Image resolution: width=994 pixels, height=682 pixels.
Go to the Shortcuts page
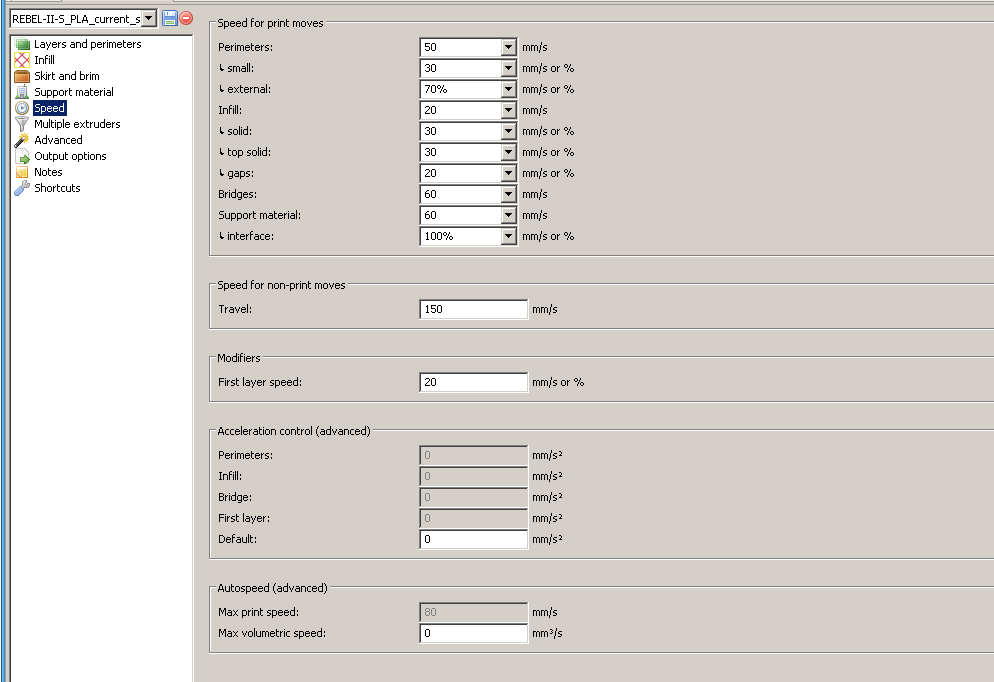[x=57, y=188]
